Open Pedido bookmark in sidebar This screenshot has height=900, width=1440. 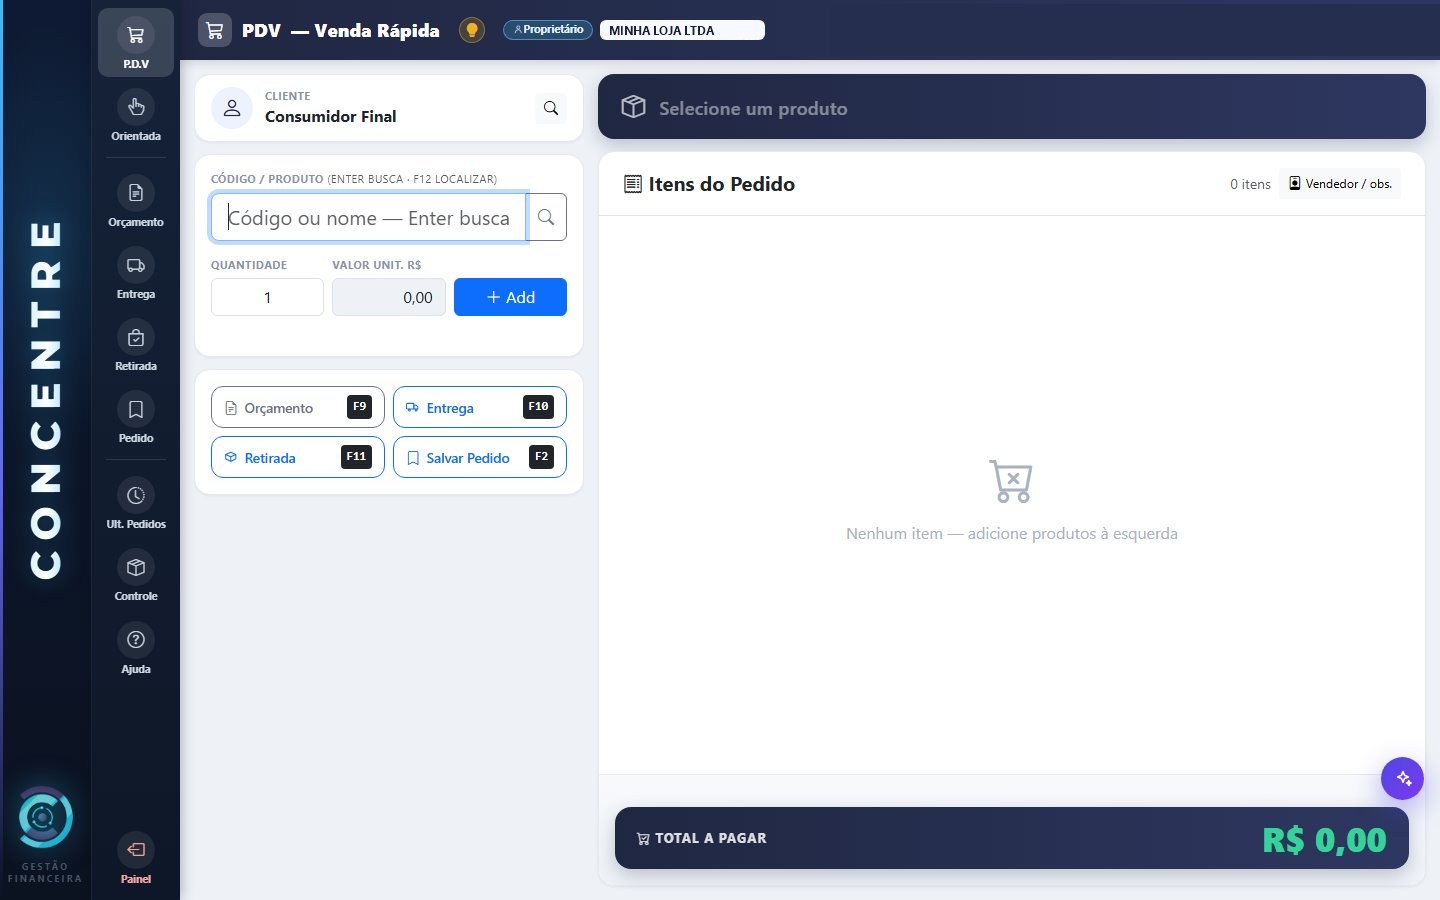coord(136,419)
